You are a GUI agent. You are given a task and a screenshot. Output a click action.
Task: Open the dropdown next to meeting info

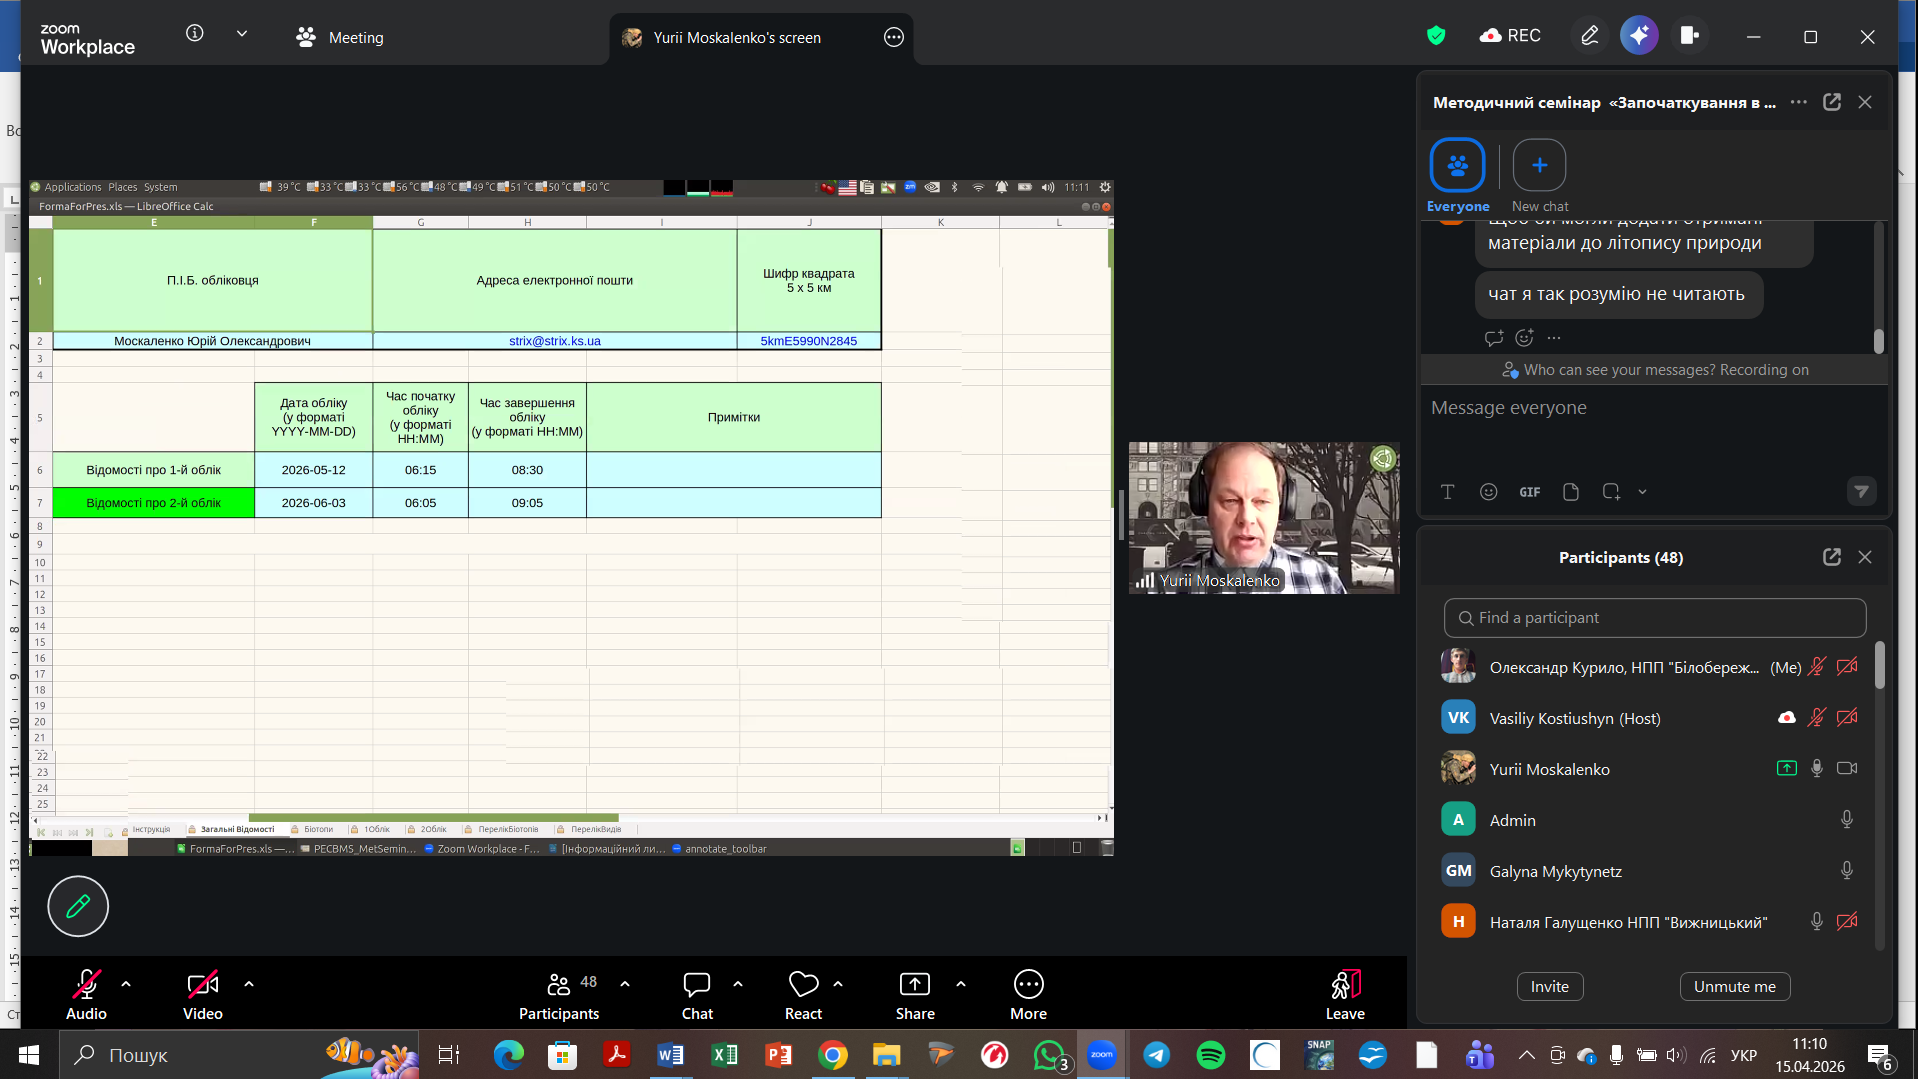tap(242, 34)
